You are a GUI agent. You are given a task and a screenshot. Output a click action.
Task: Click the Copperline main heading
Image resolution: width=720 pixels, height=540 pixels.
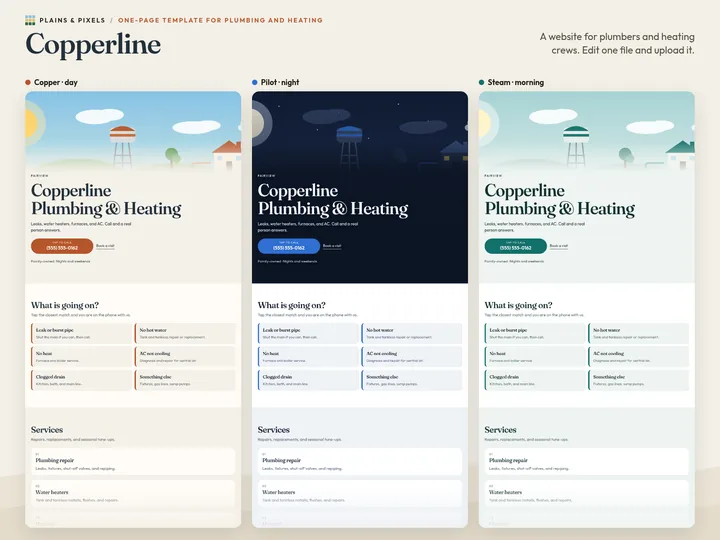(x=93, y=45)
